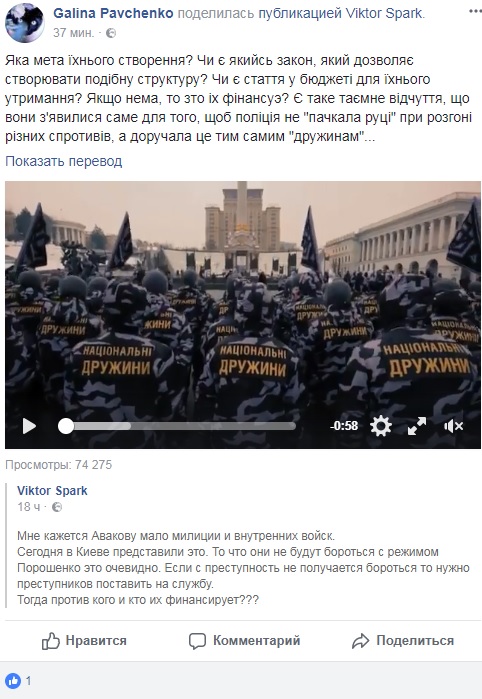
Task: Open Galina Pavchenko profile link
Action: pos(113,13)
